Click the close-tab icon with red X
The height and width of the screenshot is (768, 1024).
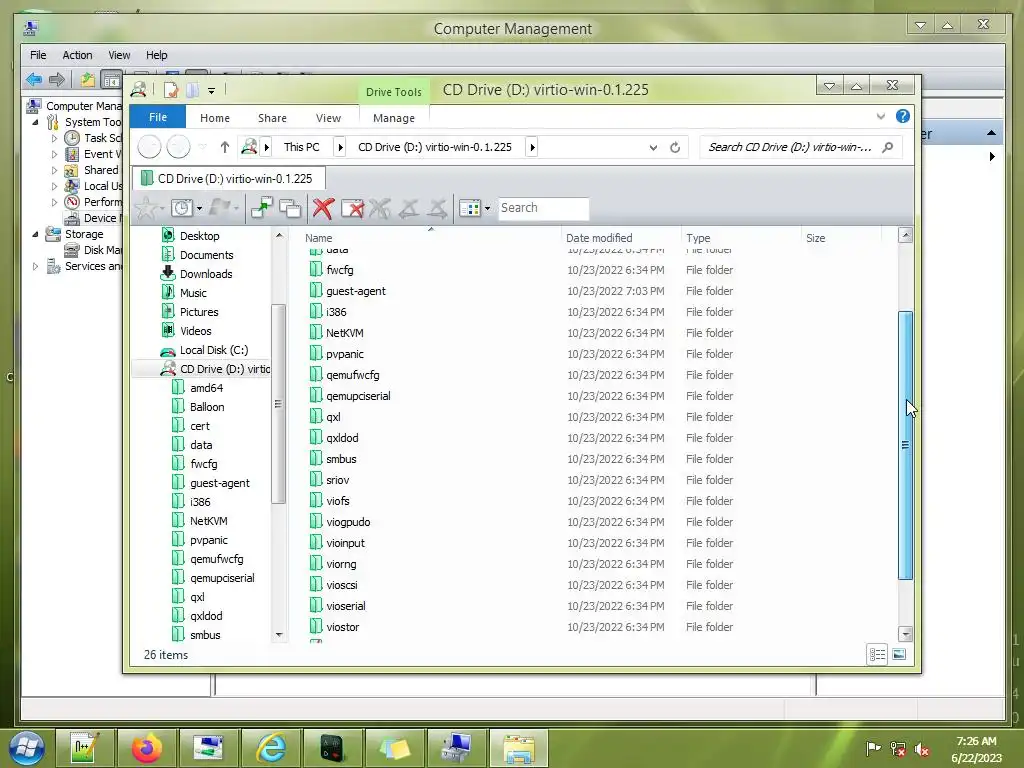click(352, 208)
